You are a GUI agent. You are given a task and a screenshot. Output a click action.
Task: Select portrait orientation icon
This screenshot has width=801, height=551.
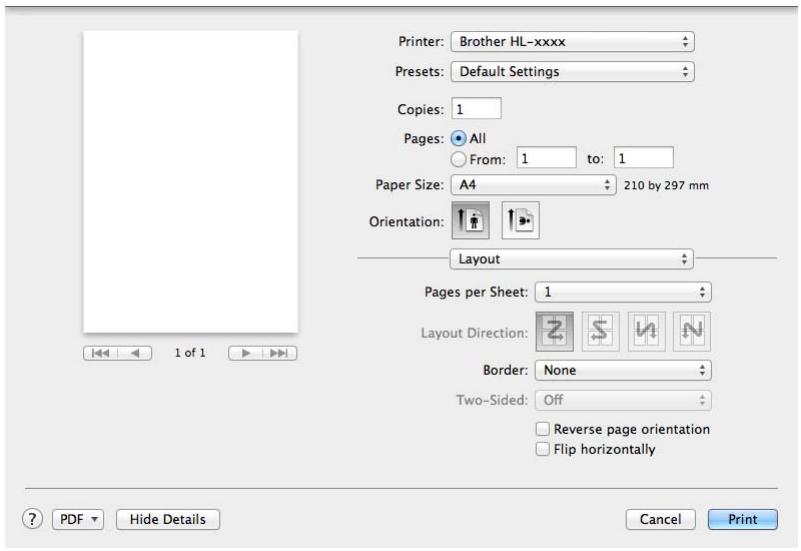pos(470,221)
